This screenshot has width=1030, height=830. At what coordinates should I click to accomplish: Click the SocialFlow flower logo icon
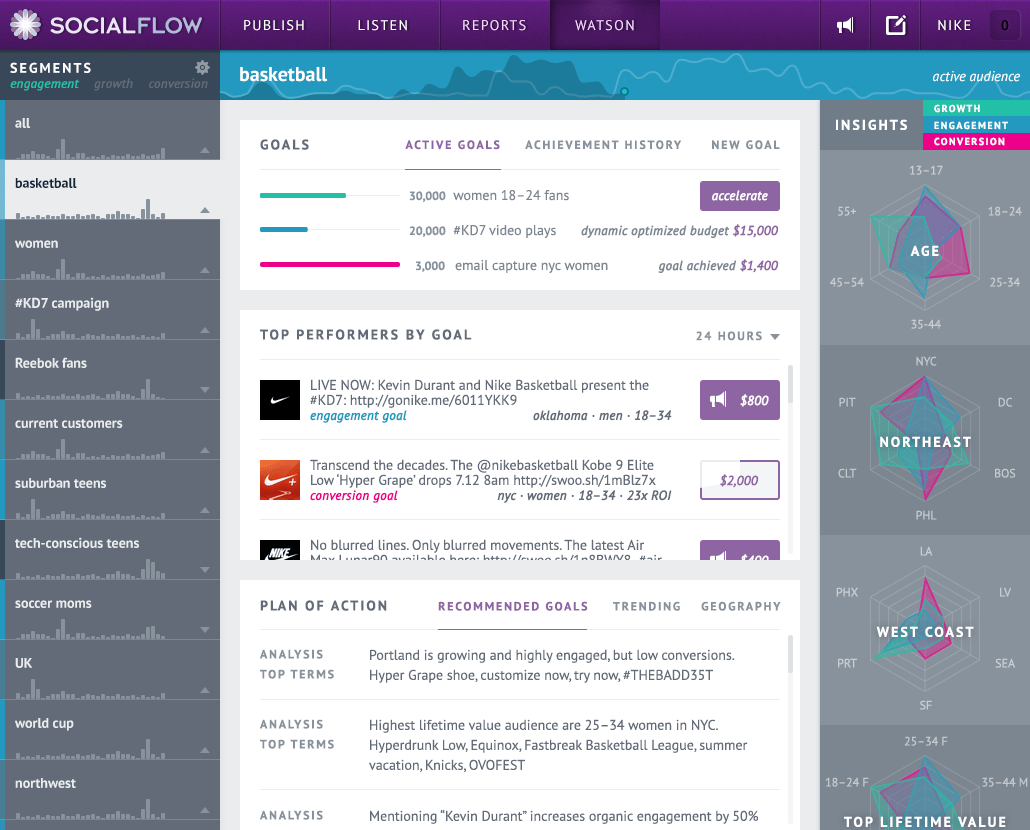click(25, 25)
